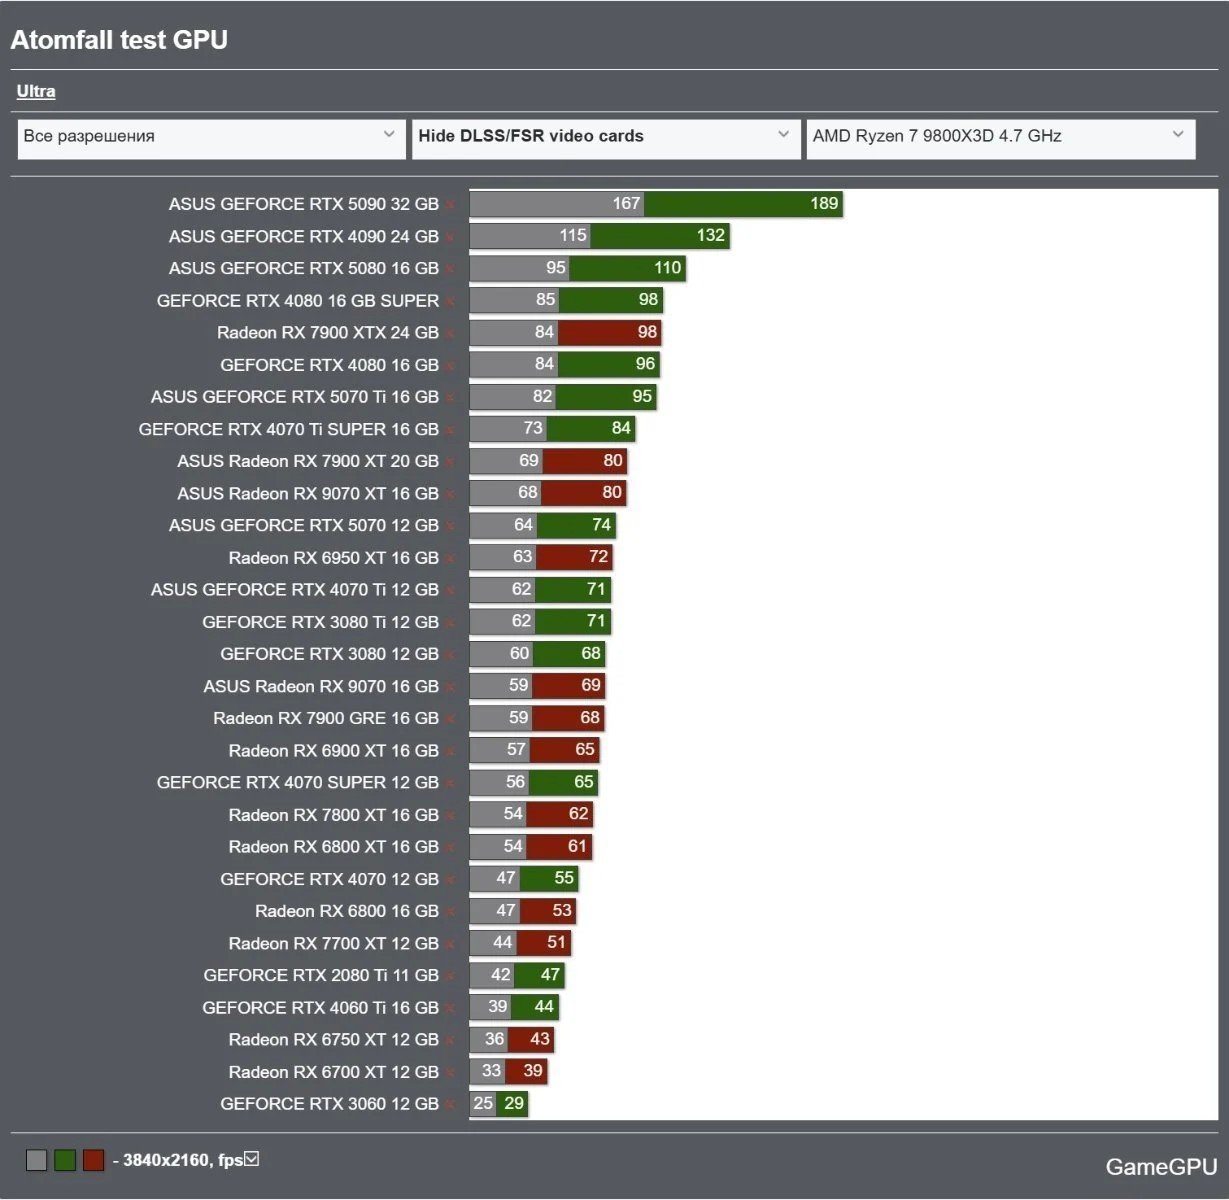The width and height of the screenshot is (1229, 1200).
Task: Click red x next to GEFORCE RTX 3060 12 GB
Action: (x=451, y=1105)
